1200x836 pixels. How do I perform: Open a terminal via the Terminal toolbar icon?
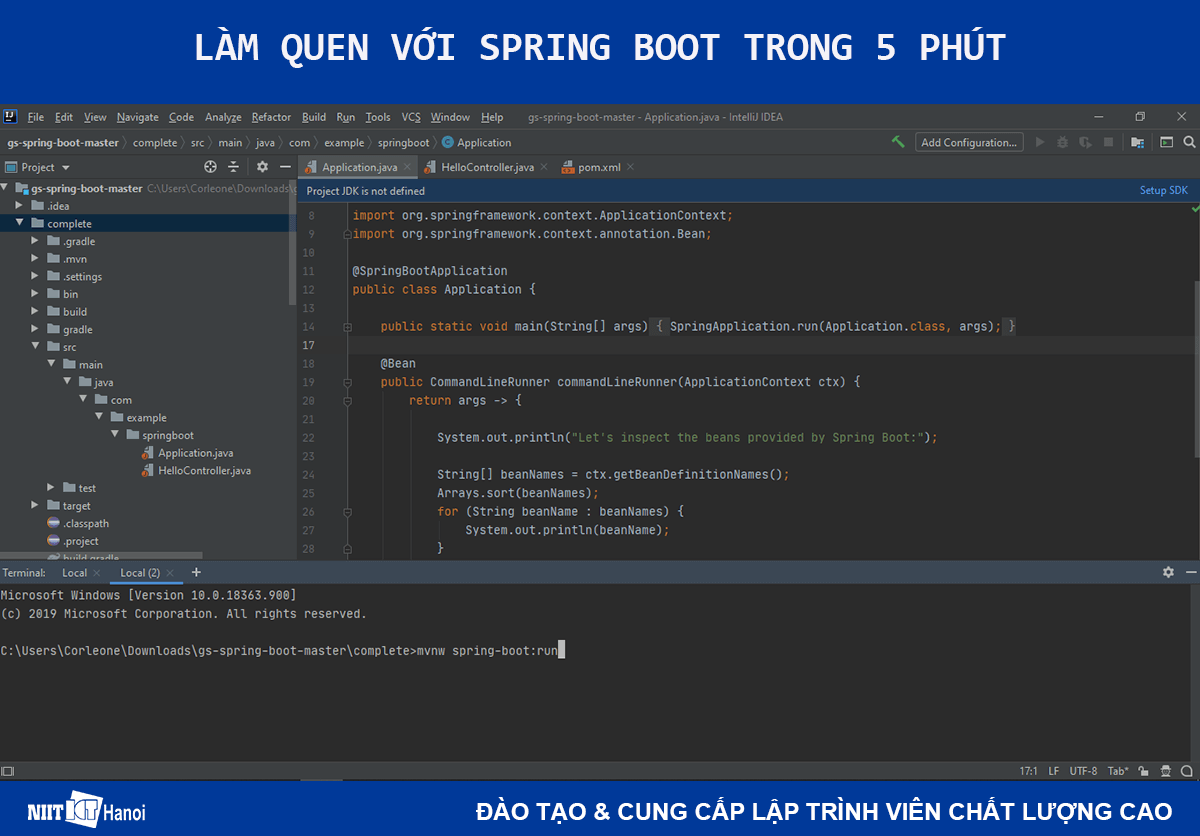point(1166,143)
